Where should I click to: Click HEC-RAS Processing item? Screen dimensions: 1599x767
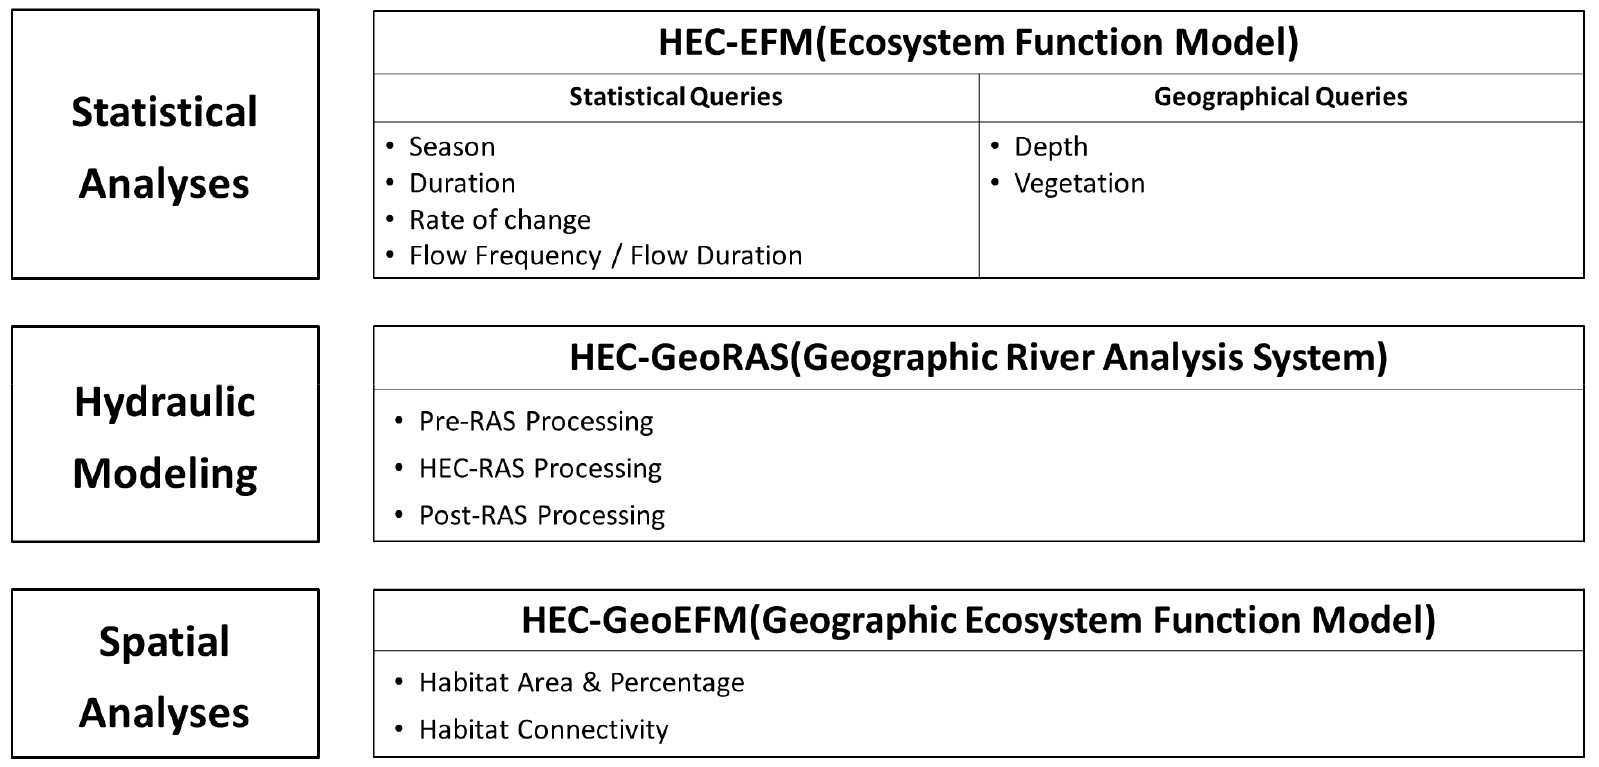[540, 469]
